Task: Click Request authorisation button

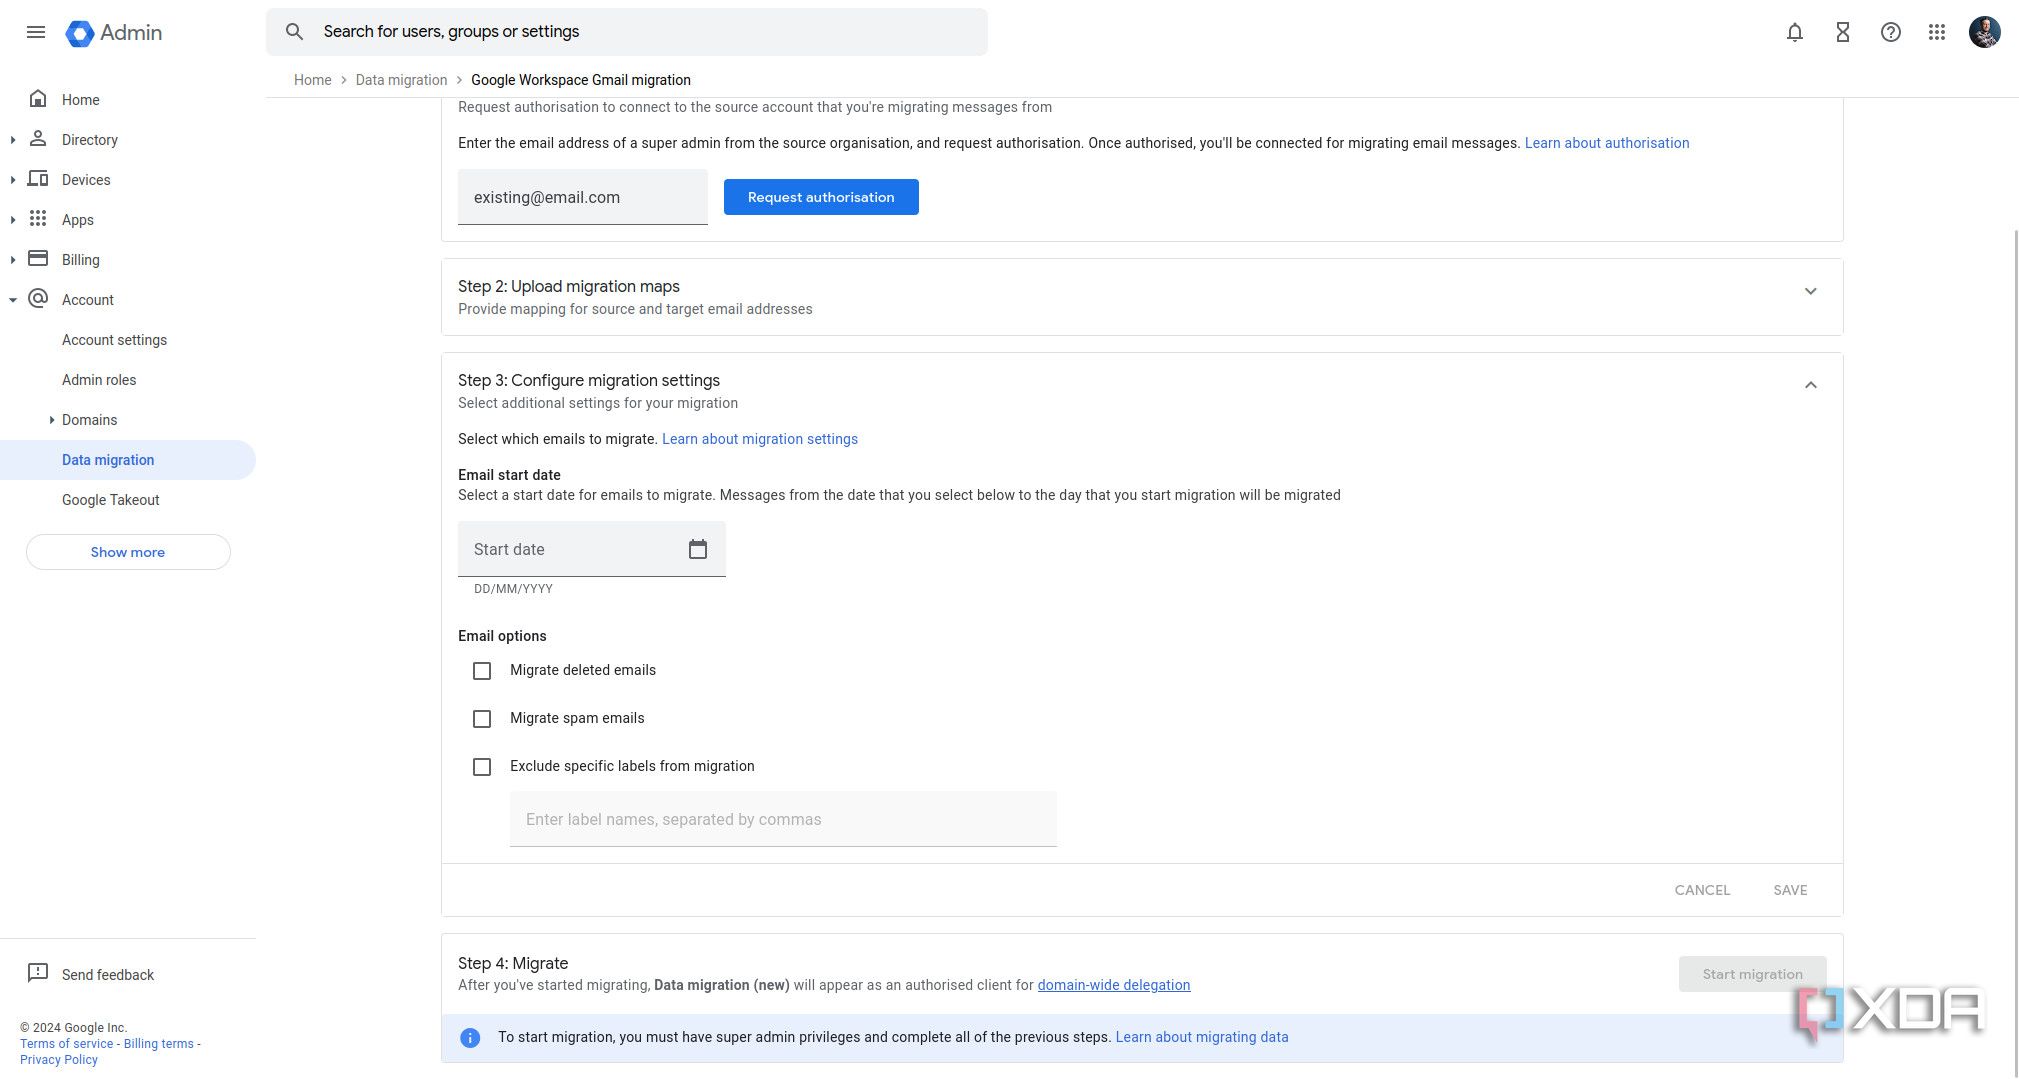Action: (x=821, y=197)
